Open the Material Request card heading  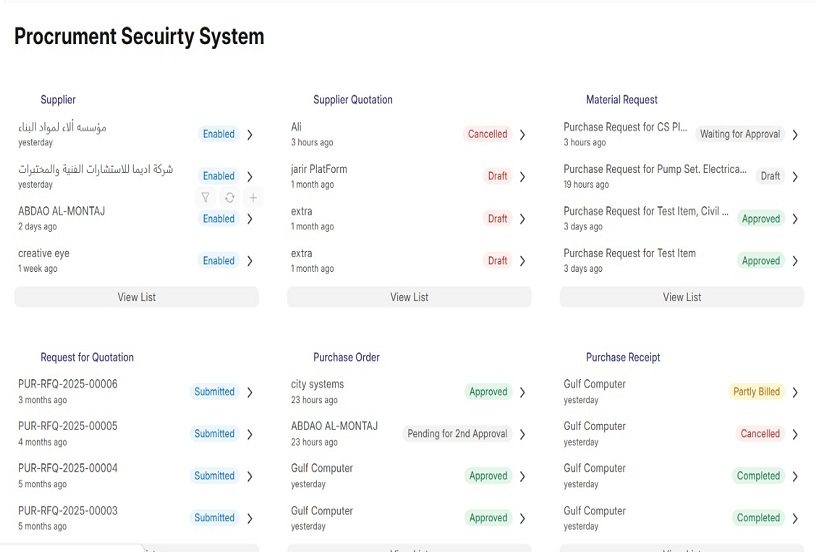[x=621, y=100]
